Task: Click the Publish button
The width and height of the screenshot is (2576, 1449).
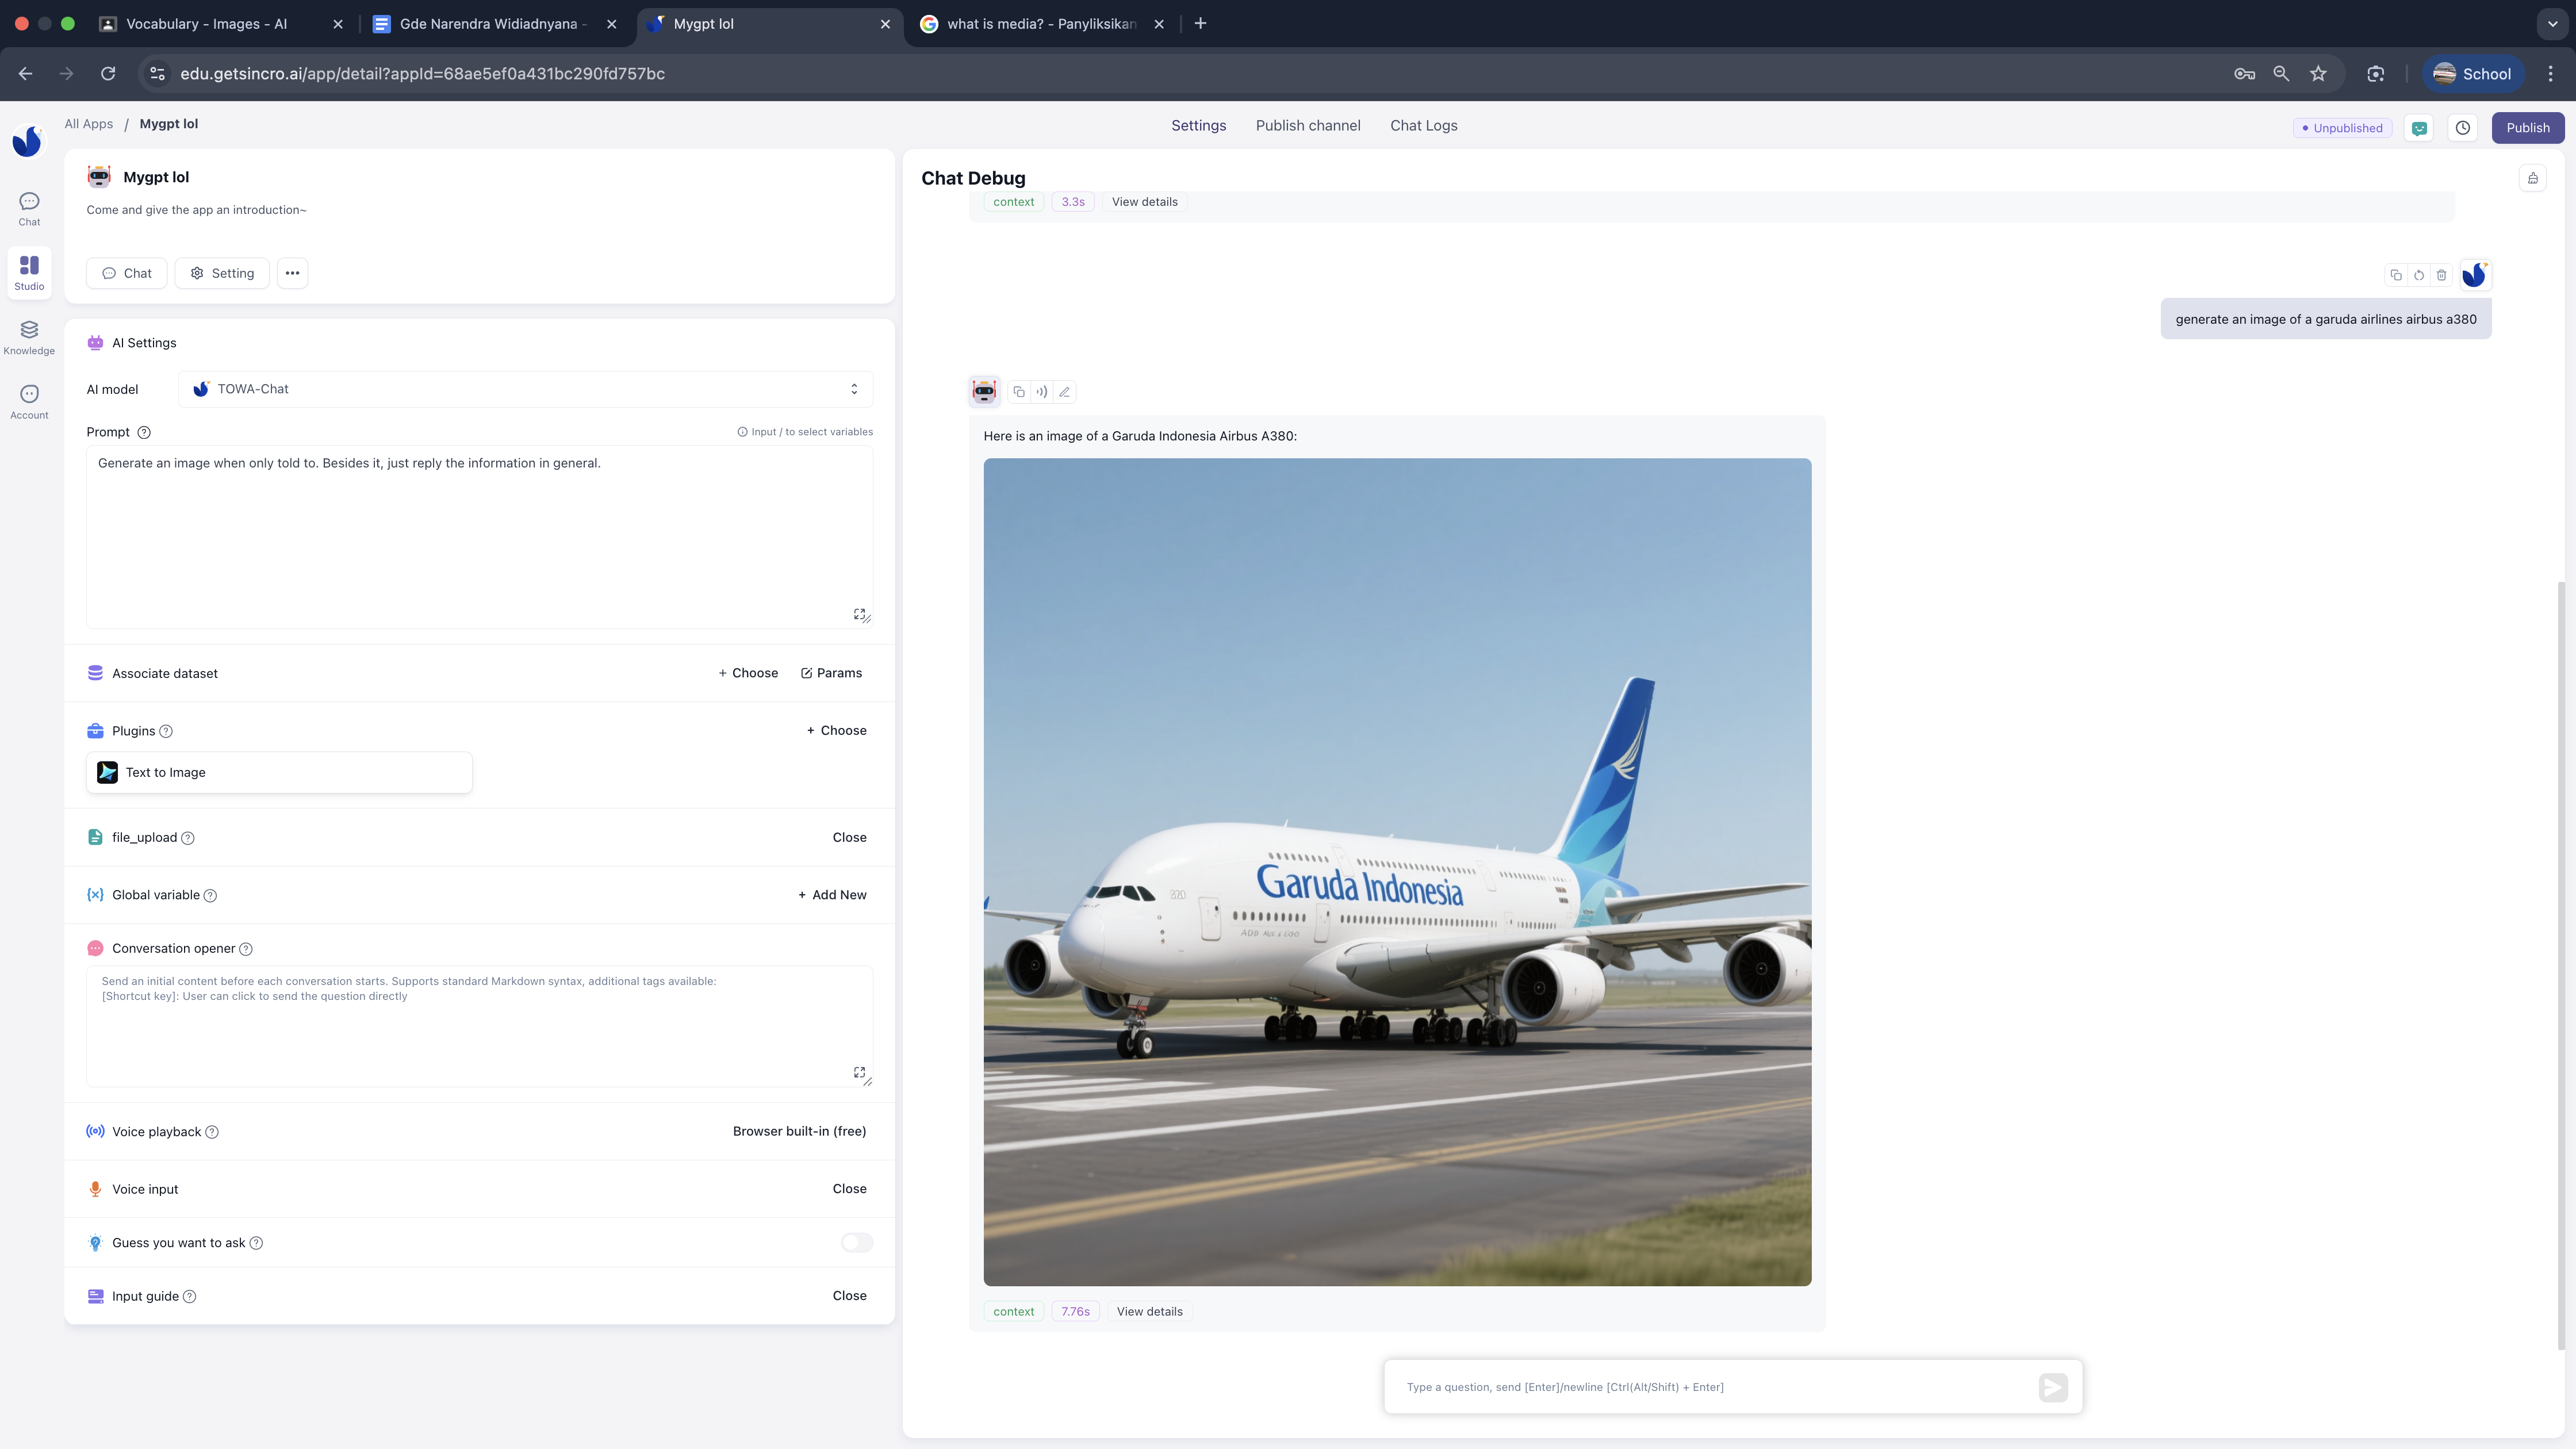Action: point(2527,128)
